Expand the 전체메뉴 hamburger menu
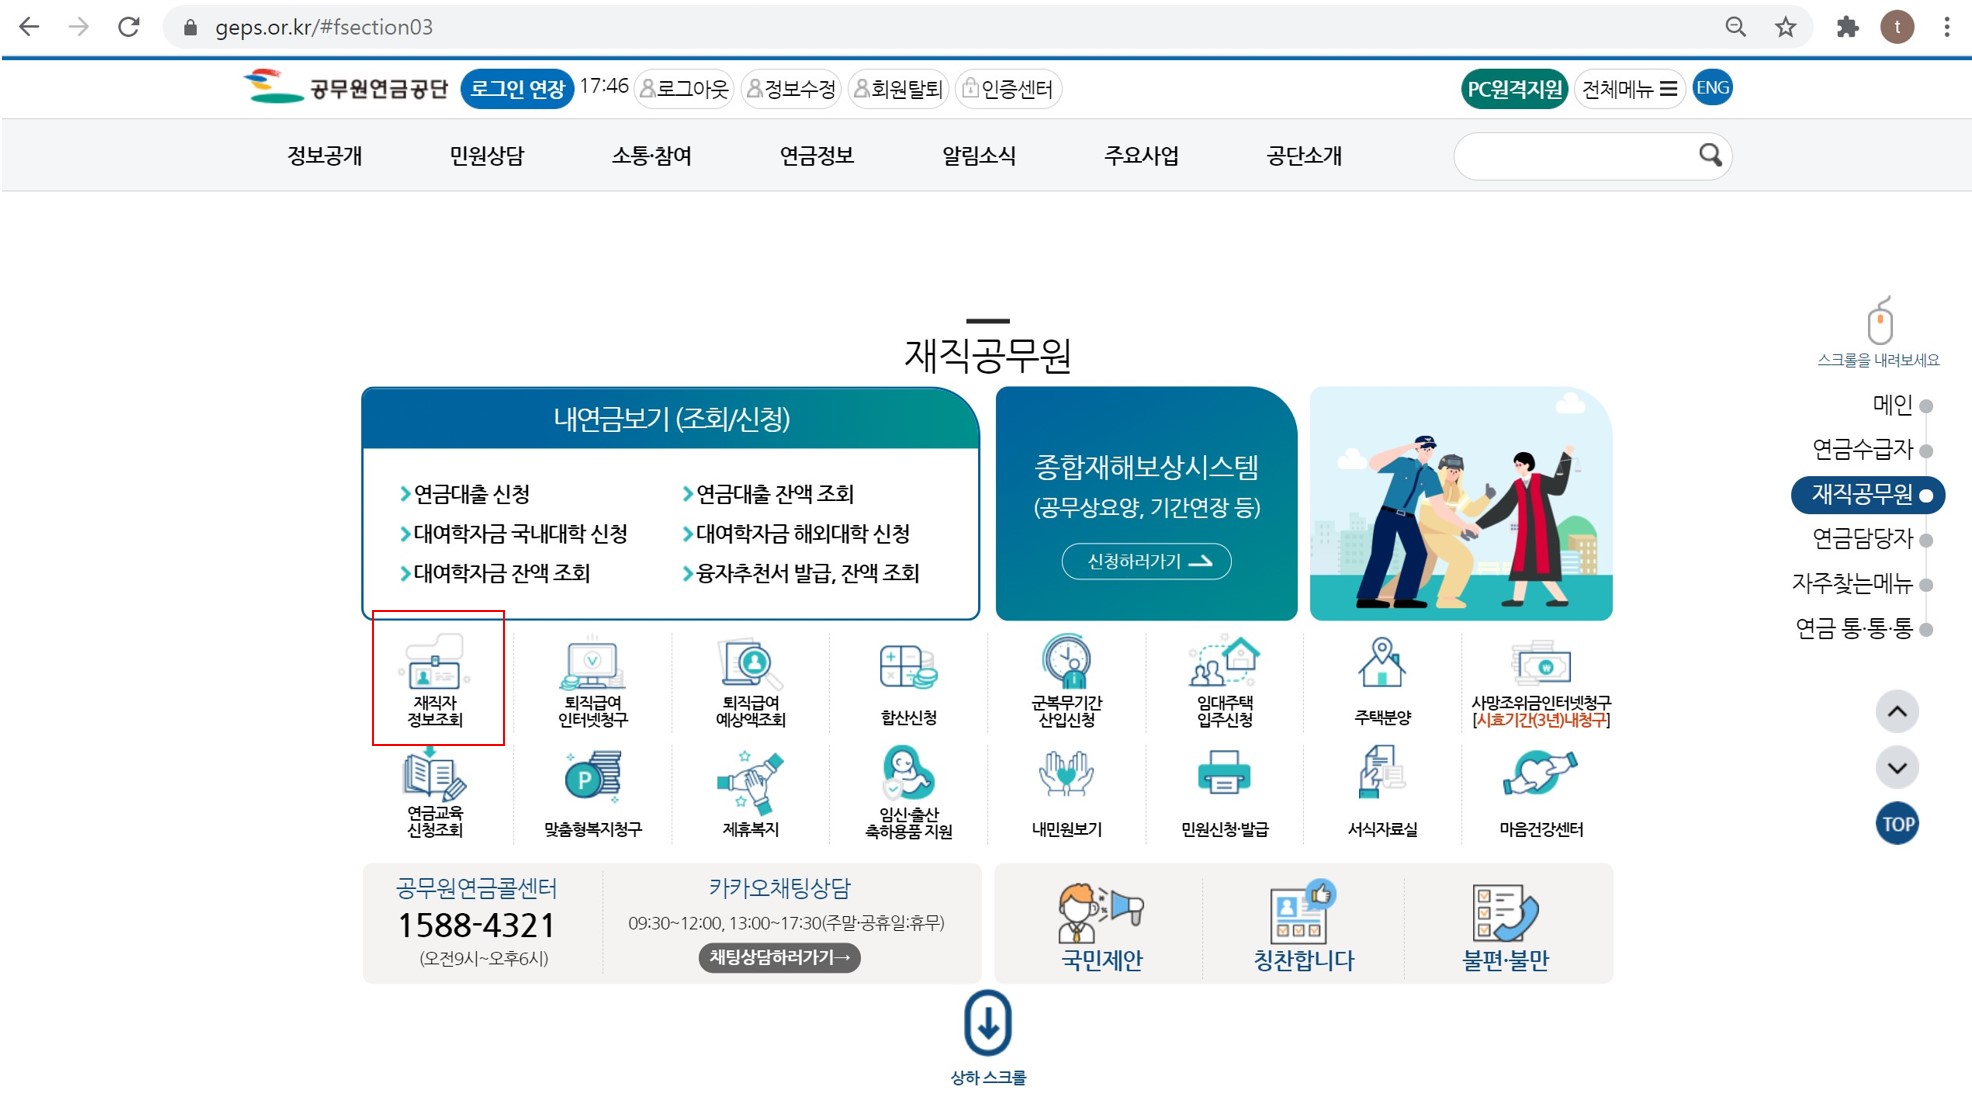 [1629, 89]
